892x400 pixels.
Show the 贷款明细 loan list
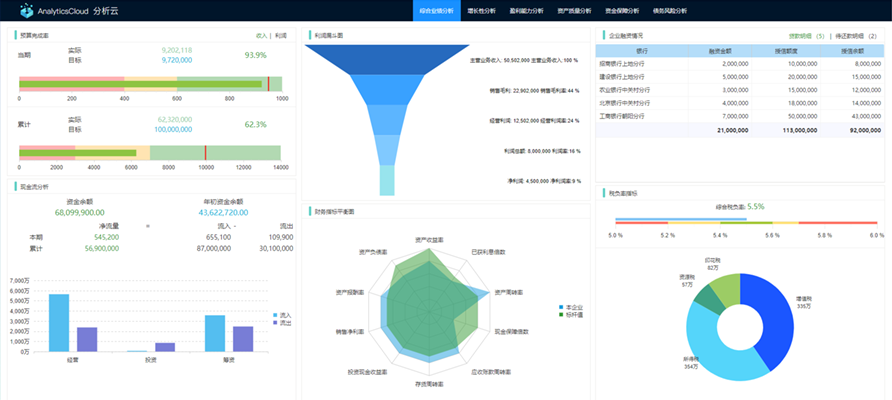805,35
